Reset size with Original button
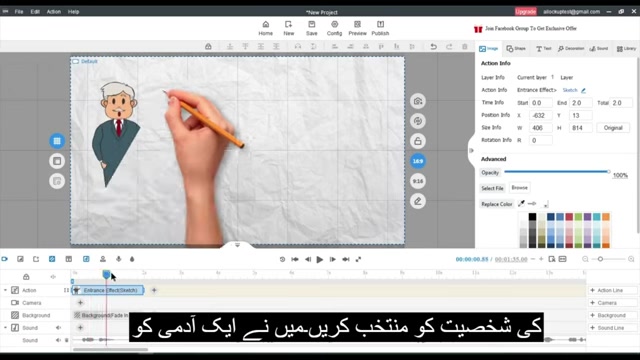The height and width of the screenshot is (360, 640). tap(613, 128)
